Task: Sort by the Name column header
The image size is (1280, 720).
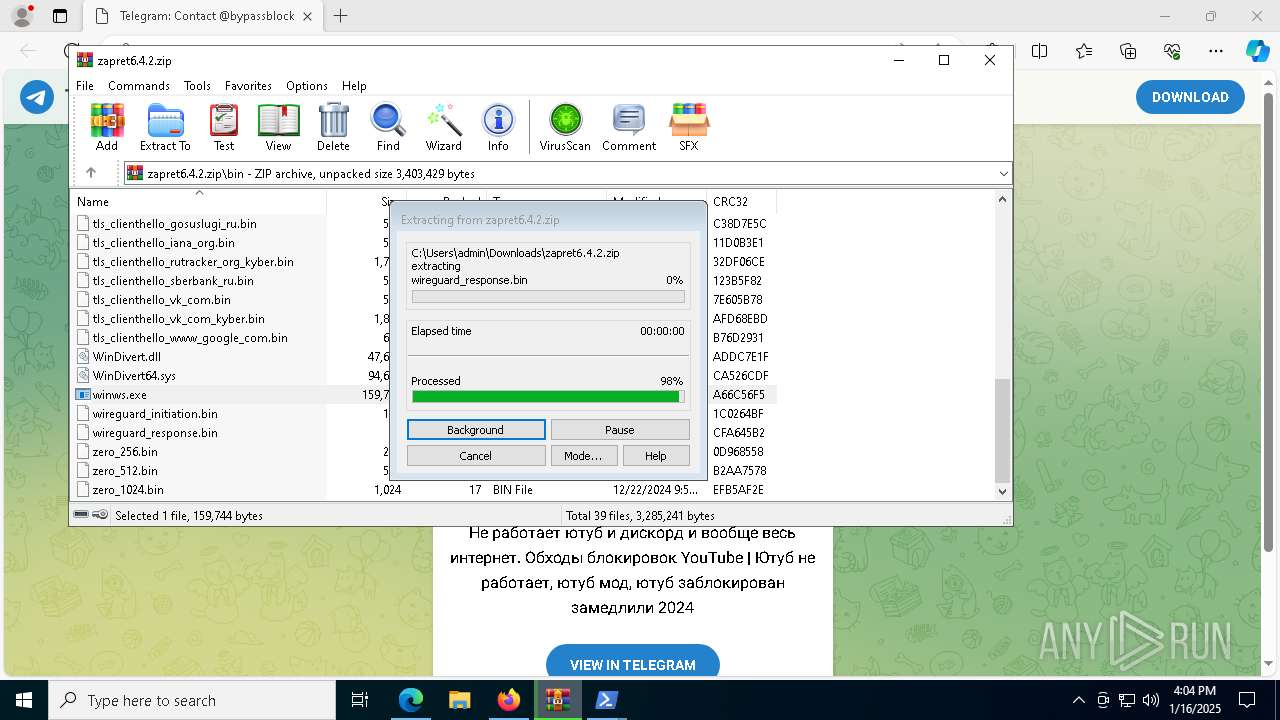Action: pos(198,201)
